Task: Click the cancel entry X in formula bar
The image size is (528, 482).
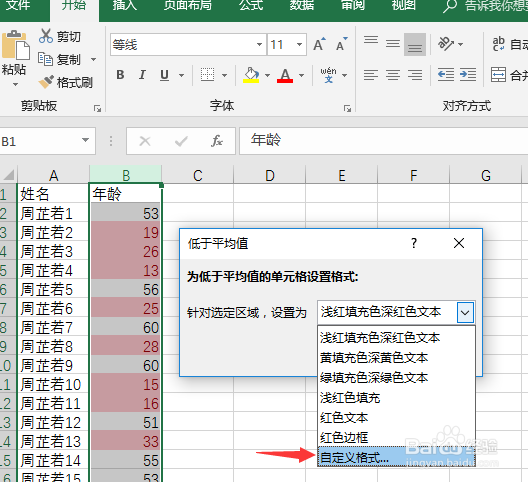Action: (145, 141)
